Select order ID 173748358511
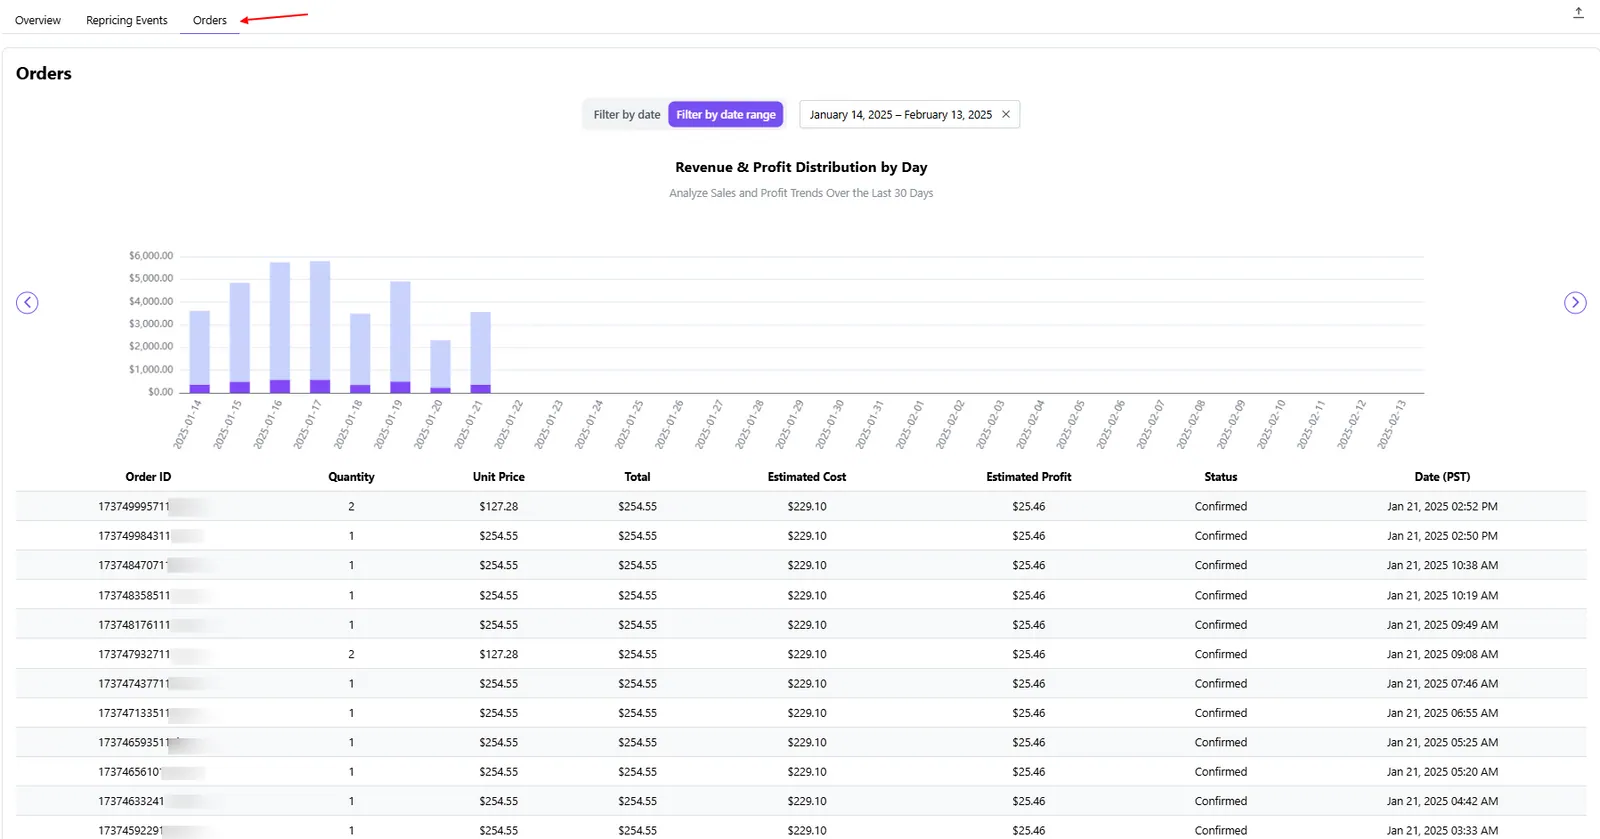Viewport: 1600px width, 839px height. coord(134,595)
